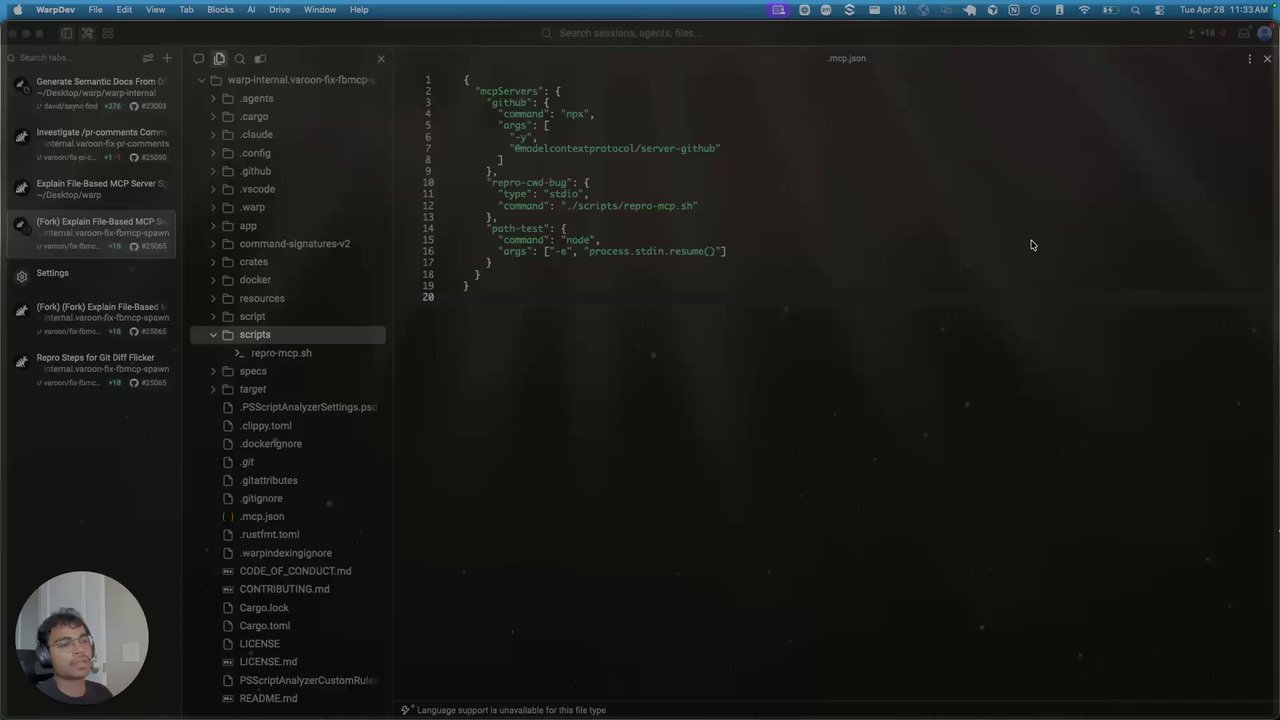Viewport: 1280px width, 720px height.
Task: Select the docker folder row
Action: 288,280
